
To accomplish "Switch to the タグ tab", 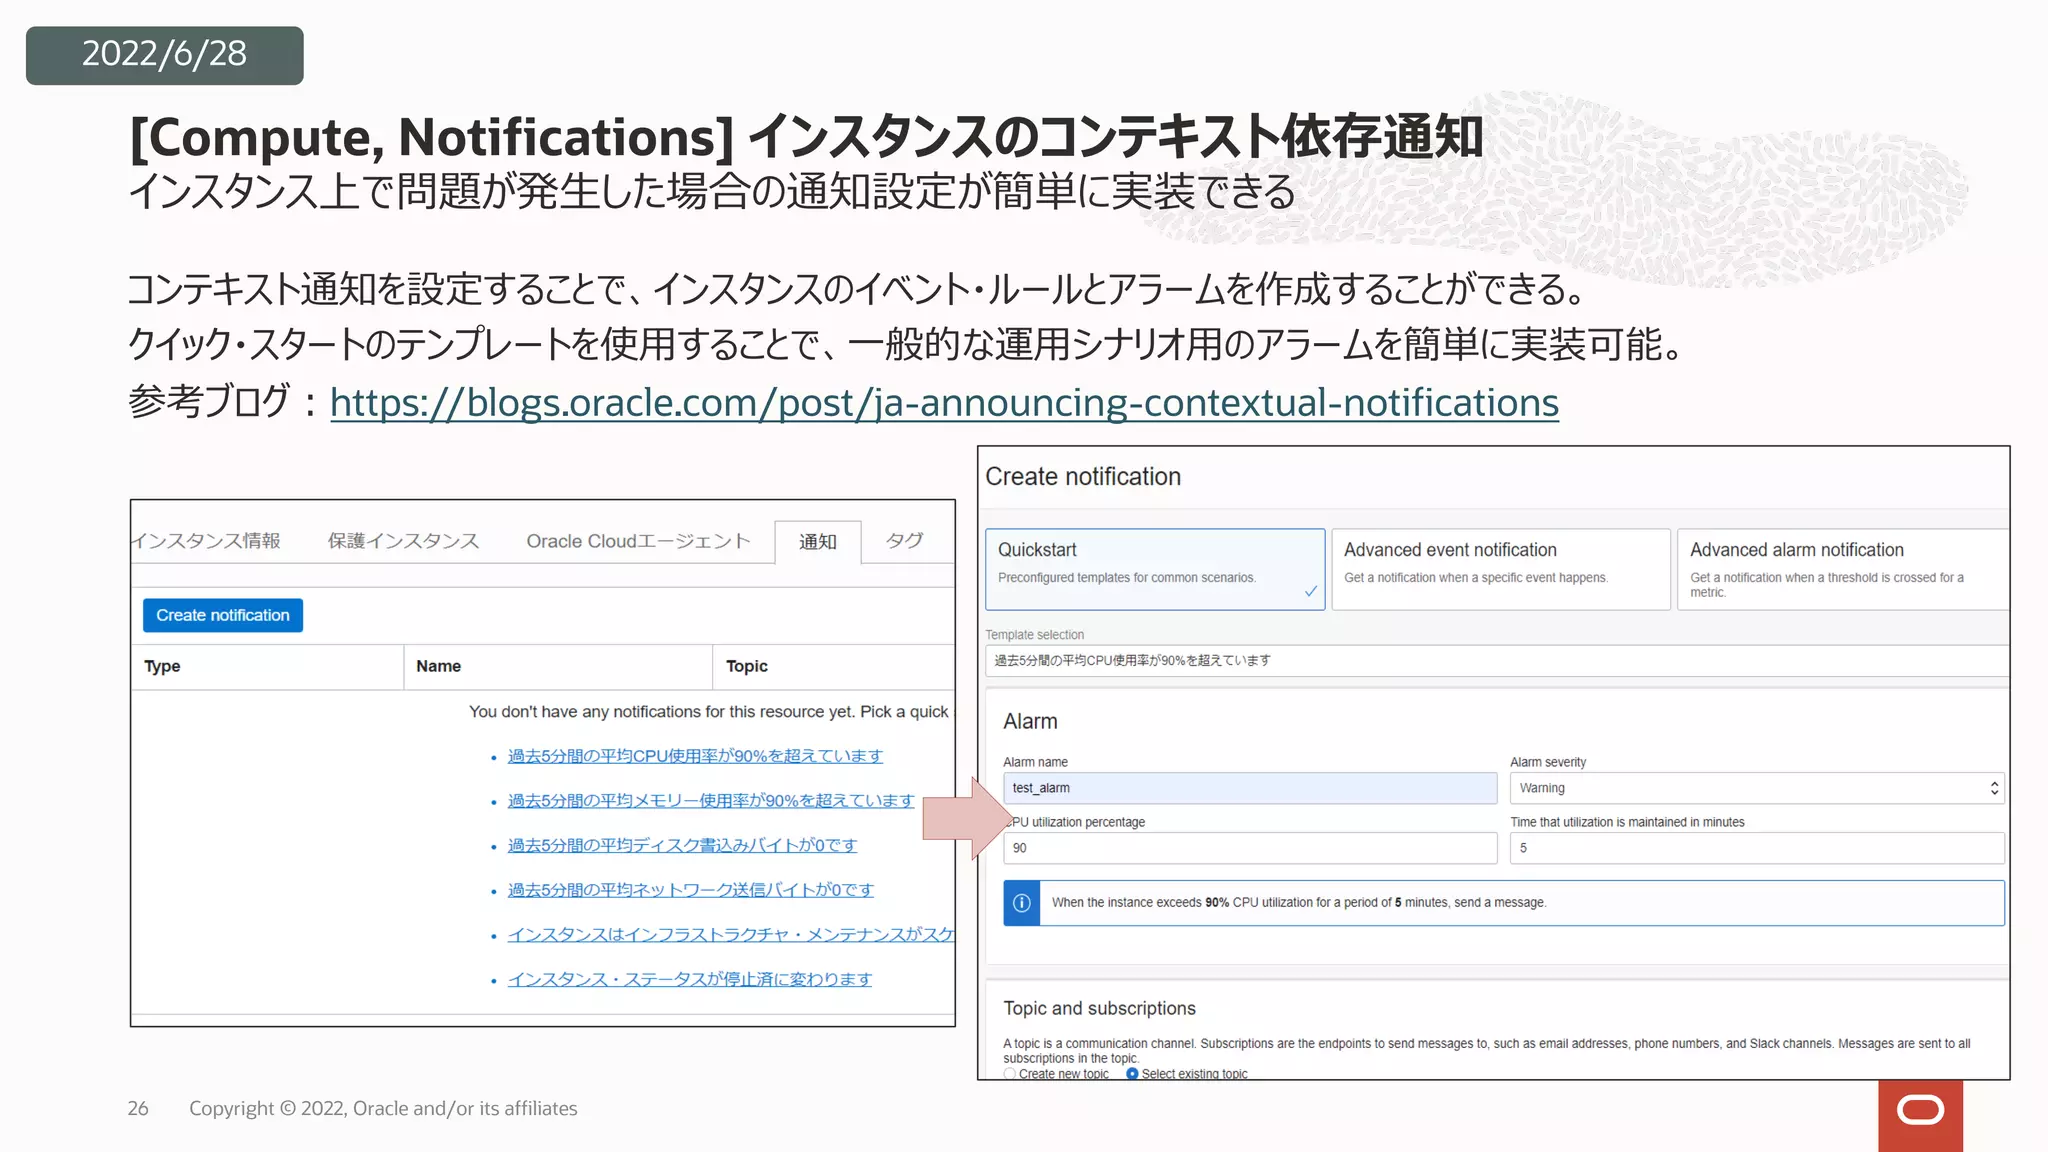I will tap(904, 541).
